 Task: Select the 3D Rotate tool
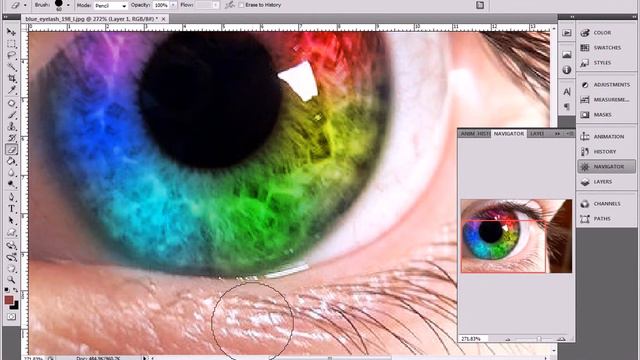pos(11,246)
